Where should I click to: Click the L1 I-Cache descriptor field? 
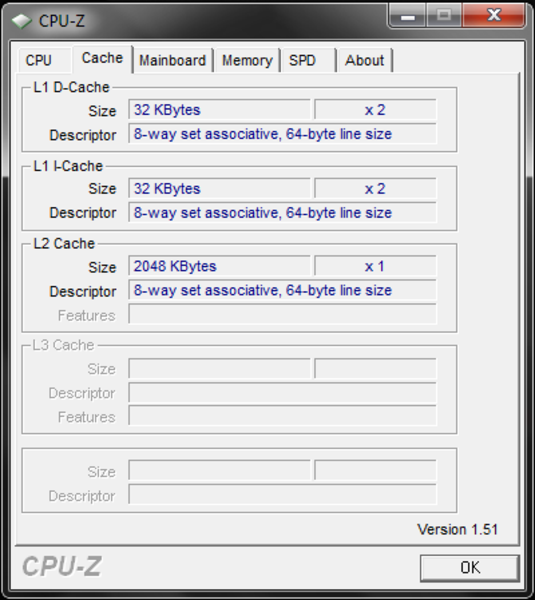click(282, 213)
